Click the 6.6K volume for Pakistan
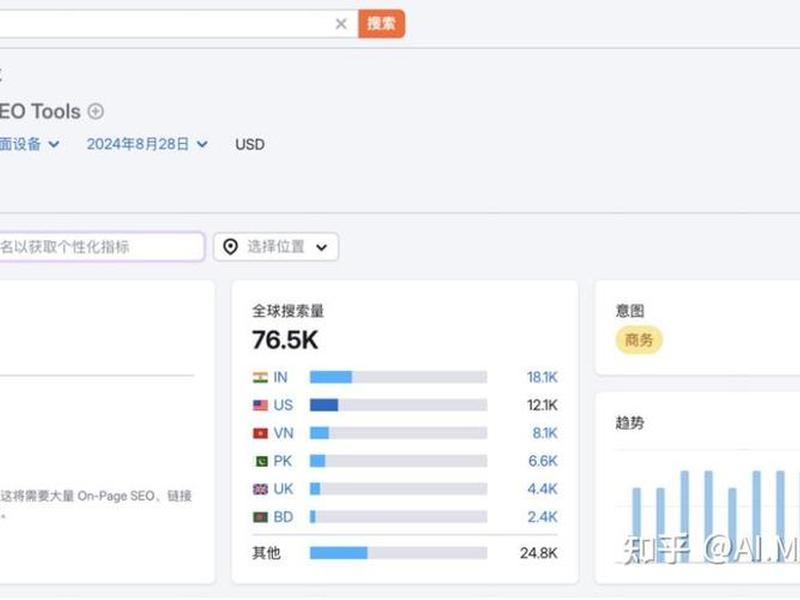800x600 pixels. coord(543,461)
